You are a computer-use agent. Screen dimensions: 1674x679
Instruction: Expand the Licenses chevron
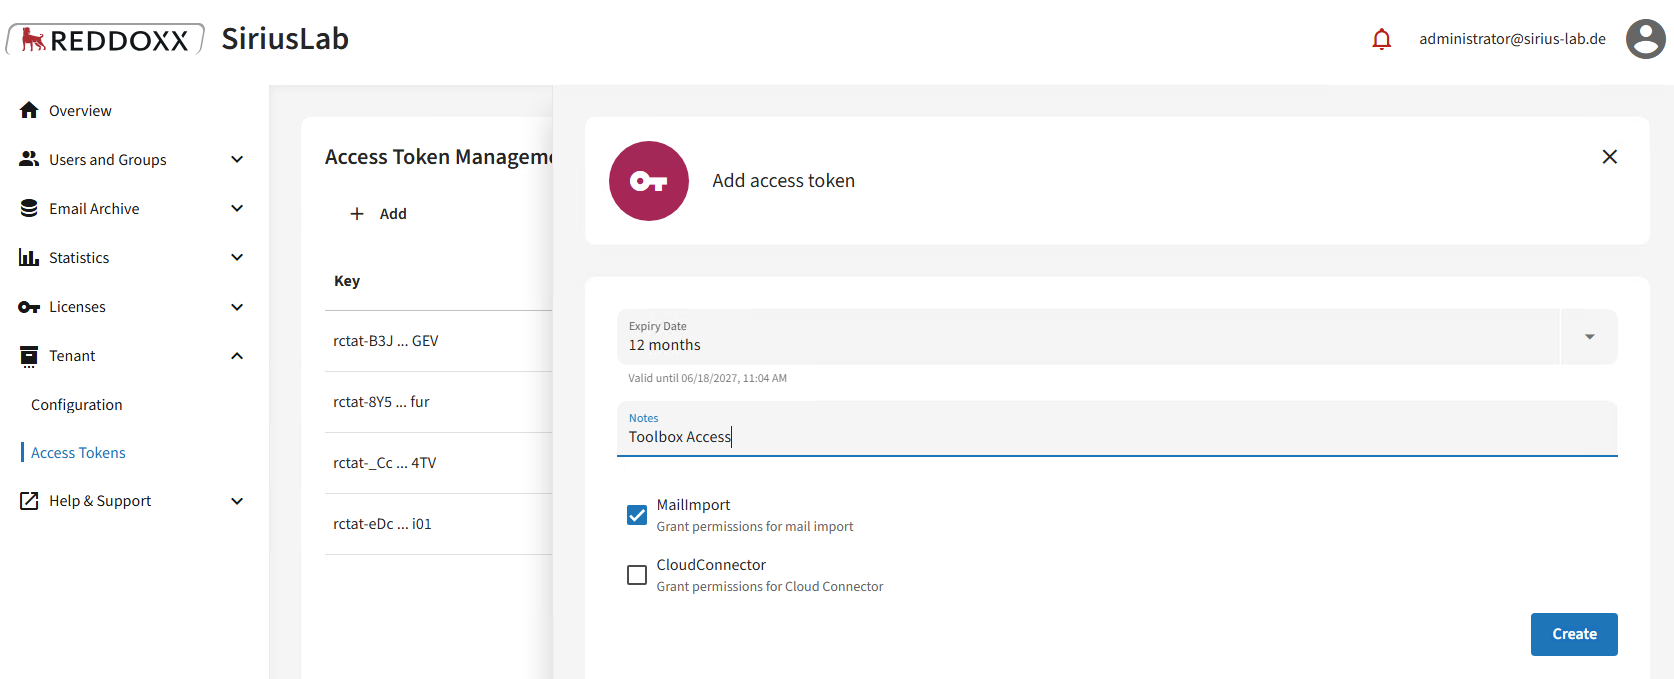[237, 307]
